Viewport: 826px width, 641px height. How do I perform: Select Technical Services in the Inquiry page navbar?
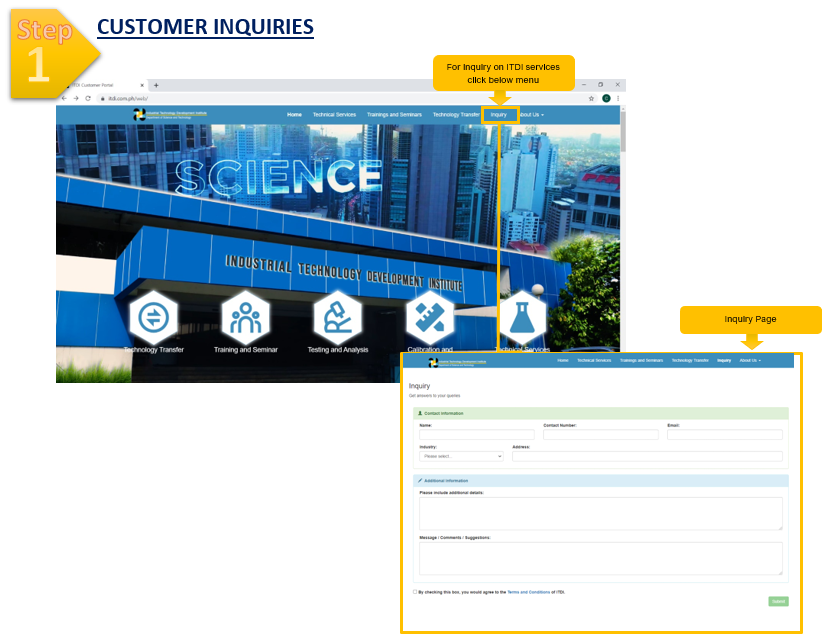(x=594, y=361)
